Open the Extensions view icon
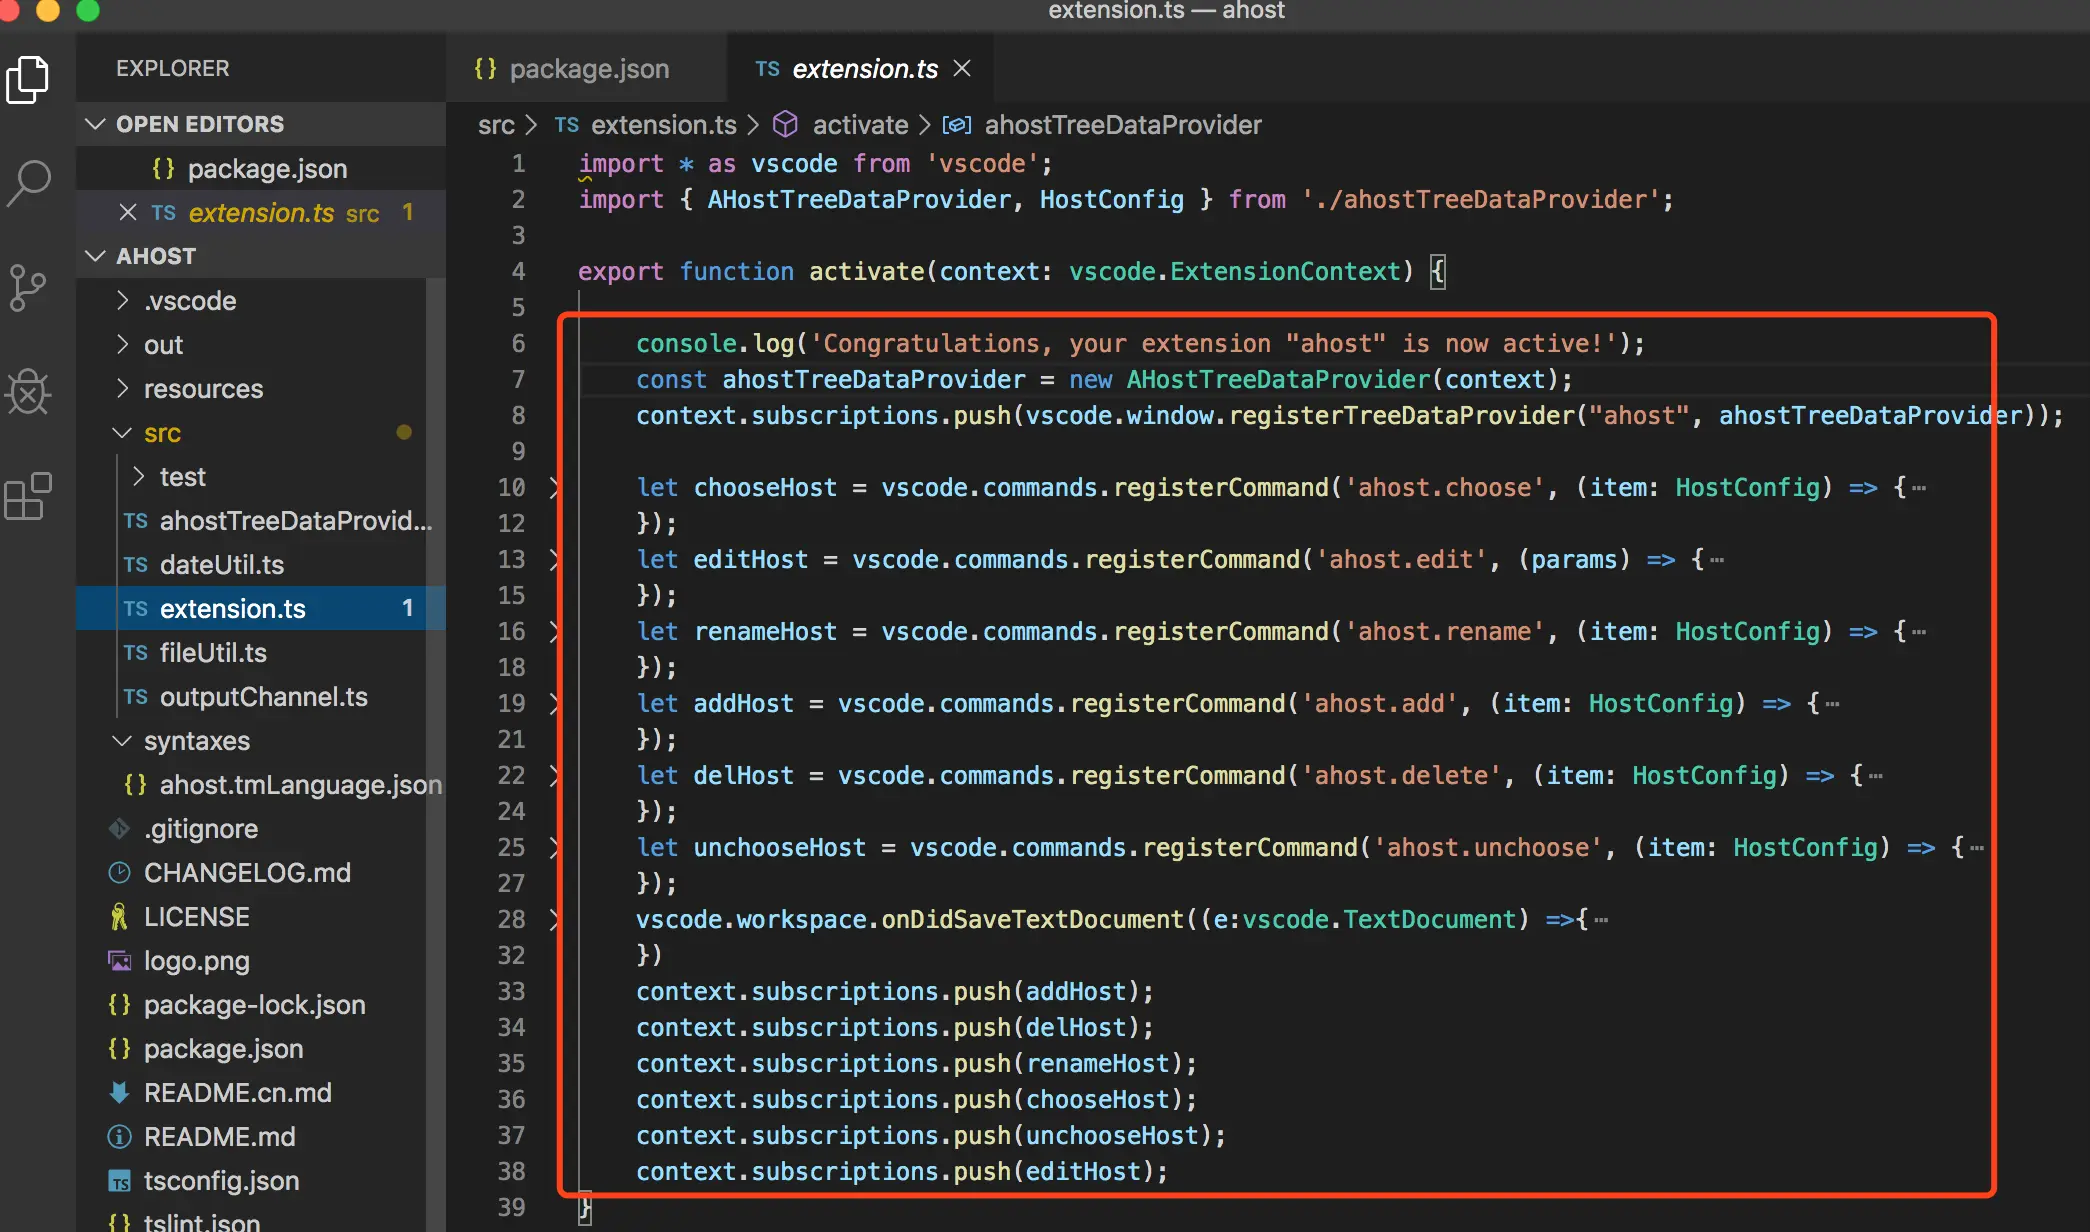 click(28, 496)
